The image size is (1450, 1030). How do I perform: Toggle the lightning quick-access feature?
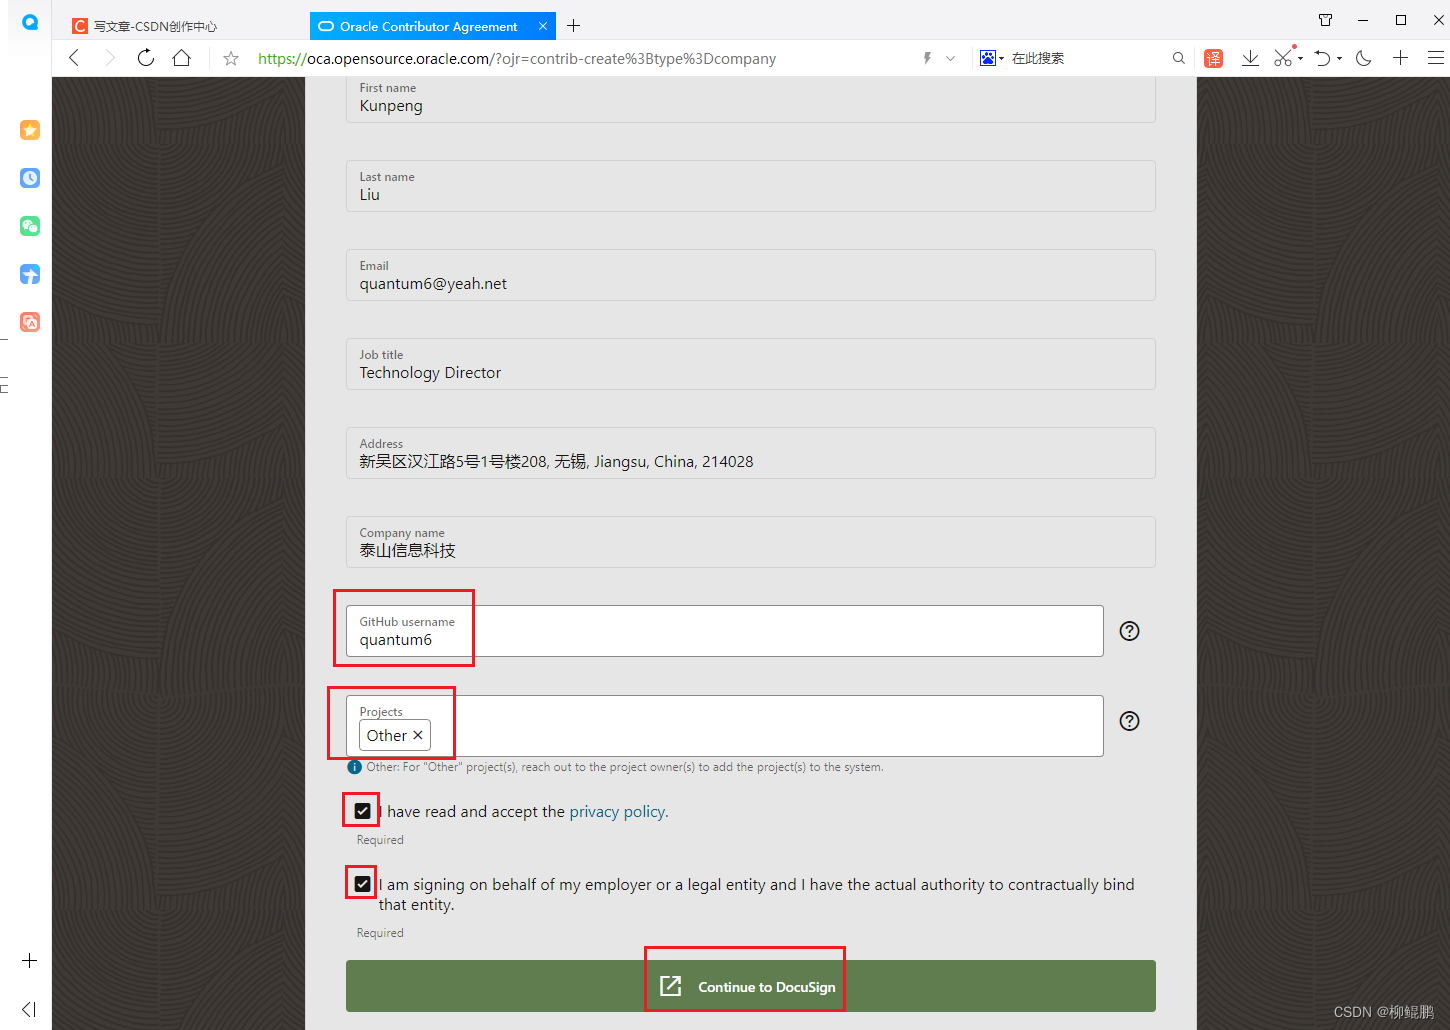pos(926,58)
